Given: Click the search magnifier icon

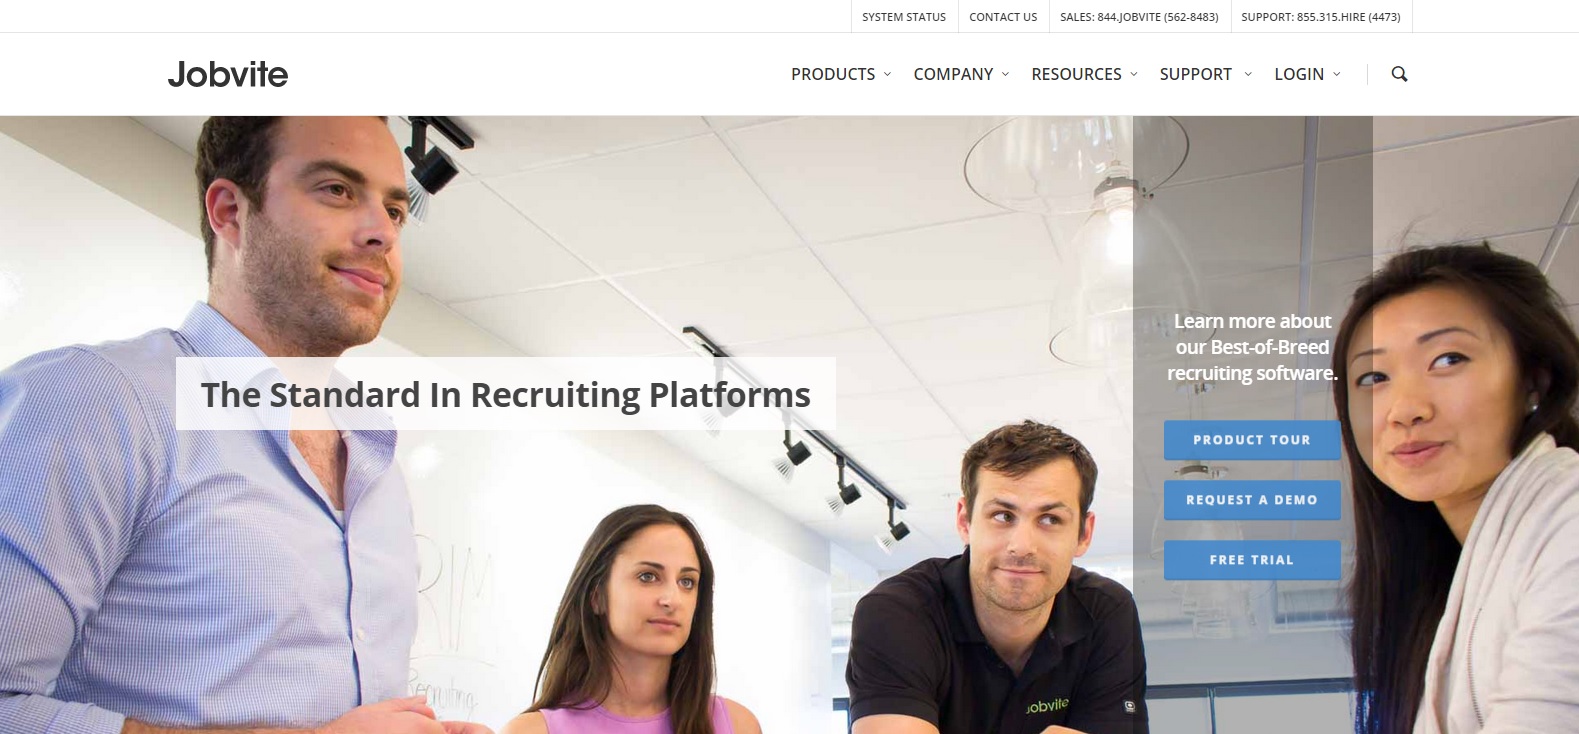Looking at the screenshot, I should [x=1399, y=74].
